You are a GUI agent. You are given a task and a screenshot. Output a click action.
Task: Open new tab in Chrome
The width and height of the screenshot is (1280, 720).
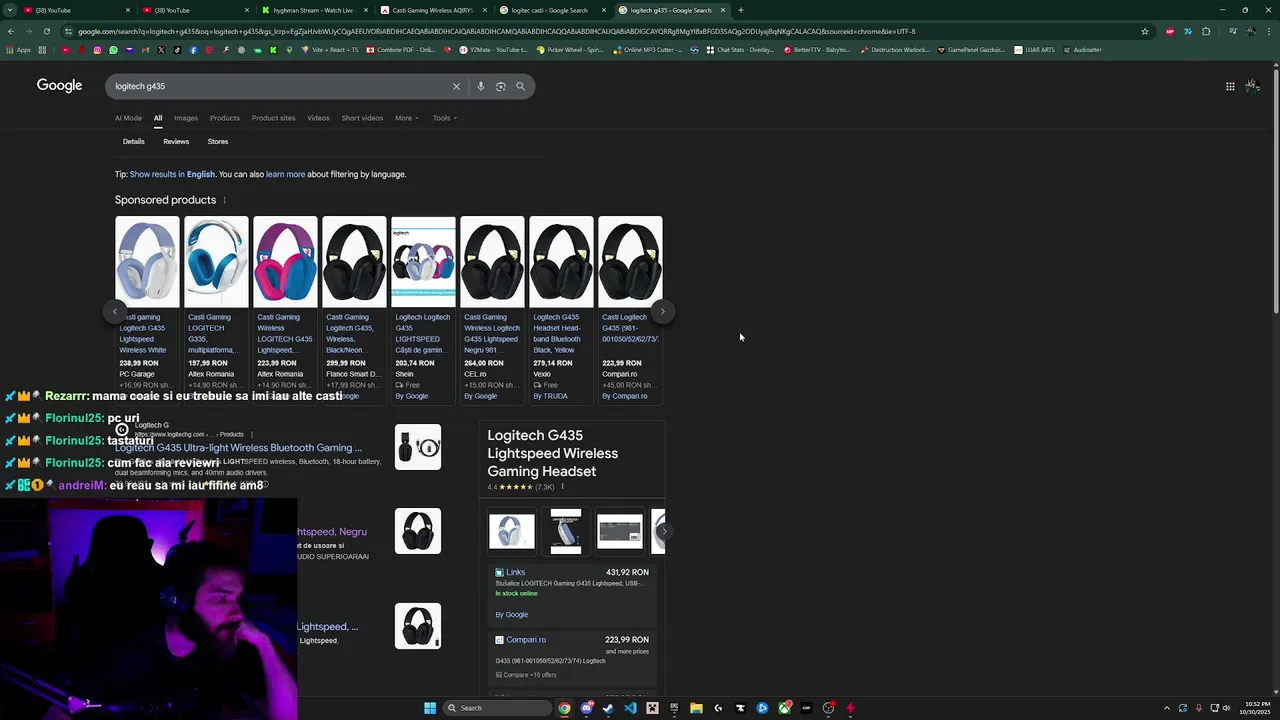tap(740, 10)
